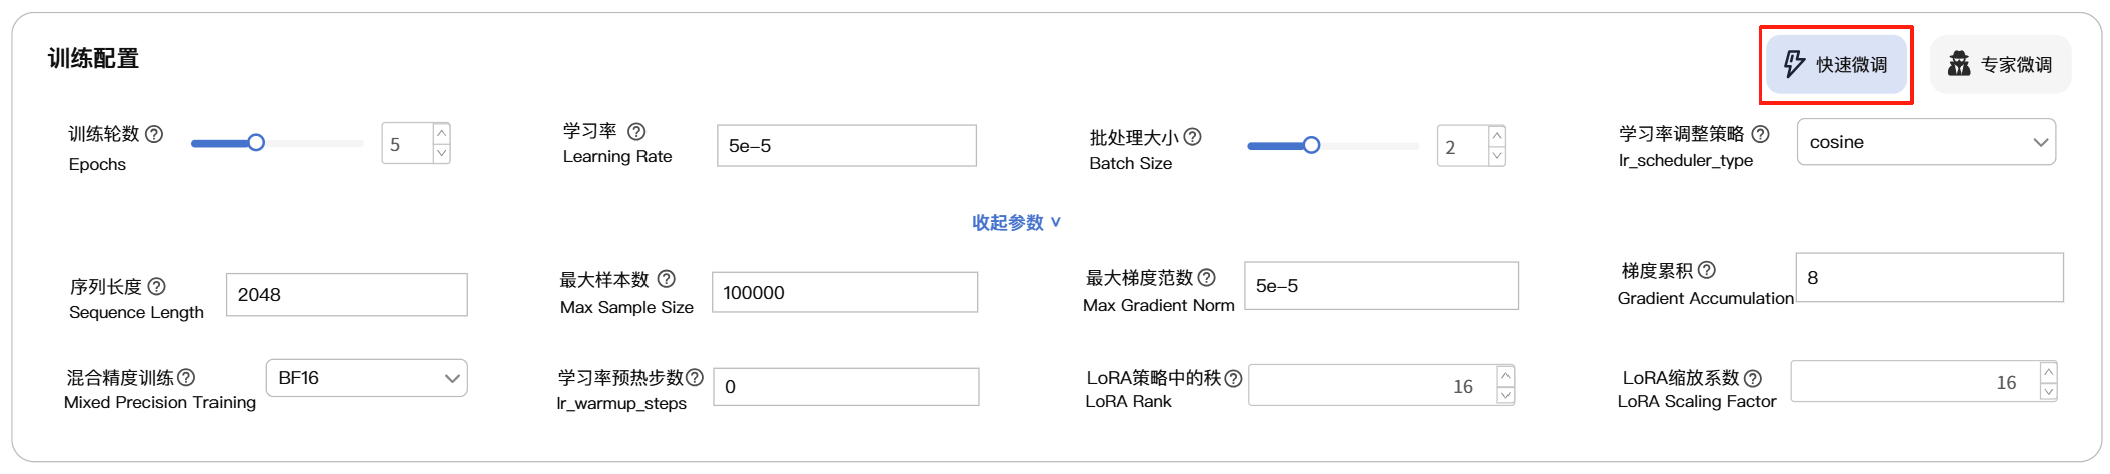Click help icon beside 学习率 Learning Rate
Viewport: 2110px width, 474px height.
636,131
